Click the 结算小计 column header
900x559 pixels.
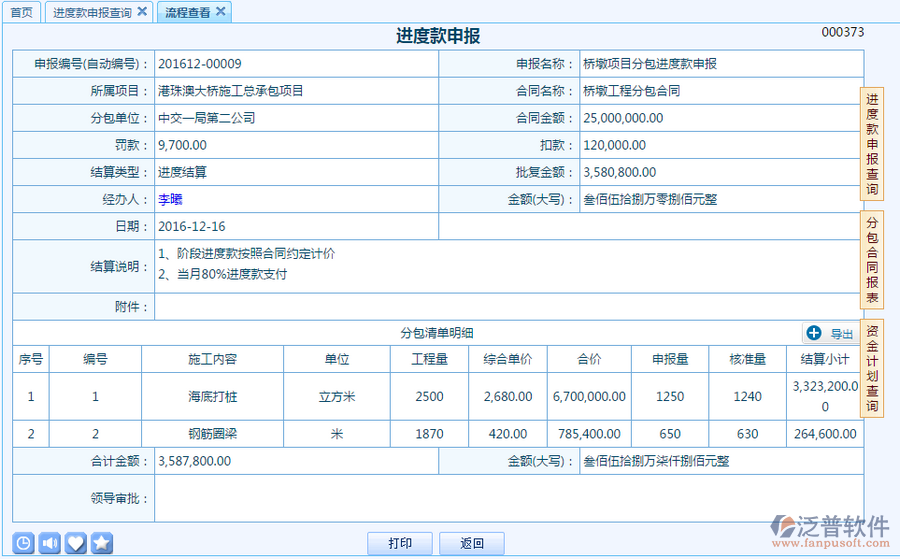[x=825, y=359]
